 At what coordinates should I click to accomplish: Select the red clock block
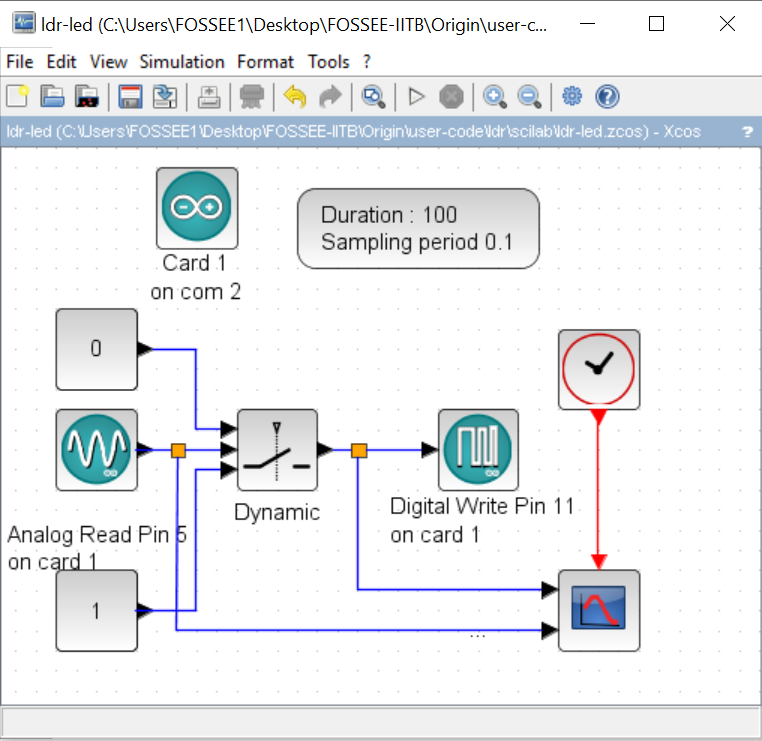click(x=598, y=370)
